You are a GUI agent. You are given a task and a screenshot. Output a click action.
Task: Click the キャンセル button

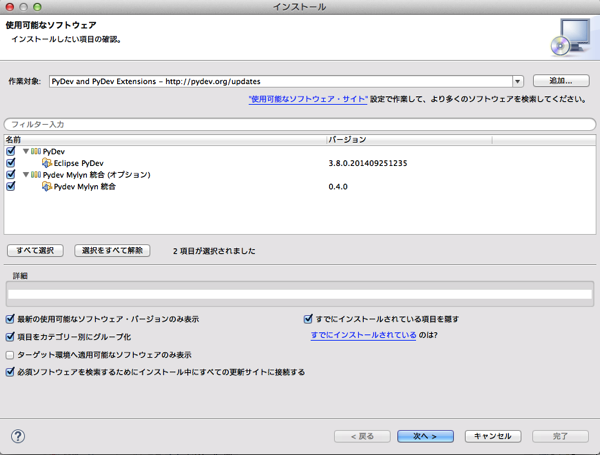(493, 436)
